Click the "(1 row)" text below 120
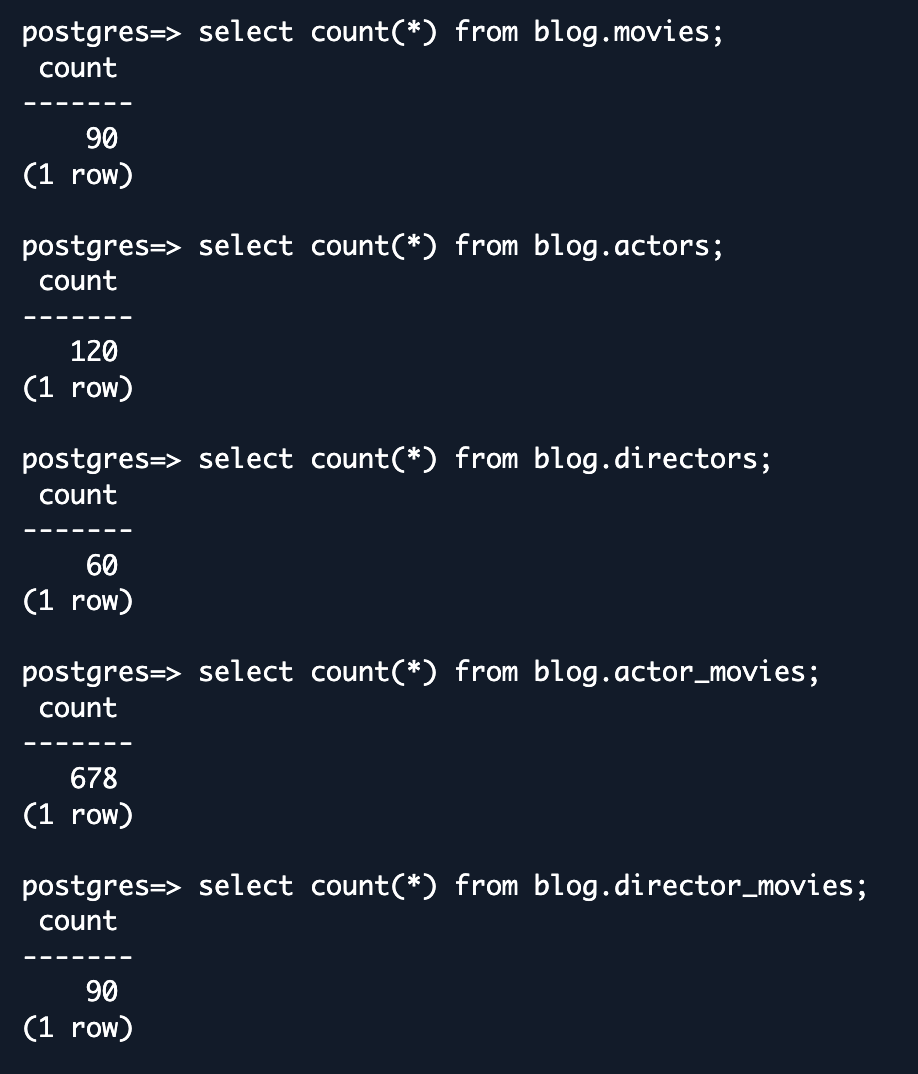The image size is (918, 1074). point(78,388)
